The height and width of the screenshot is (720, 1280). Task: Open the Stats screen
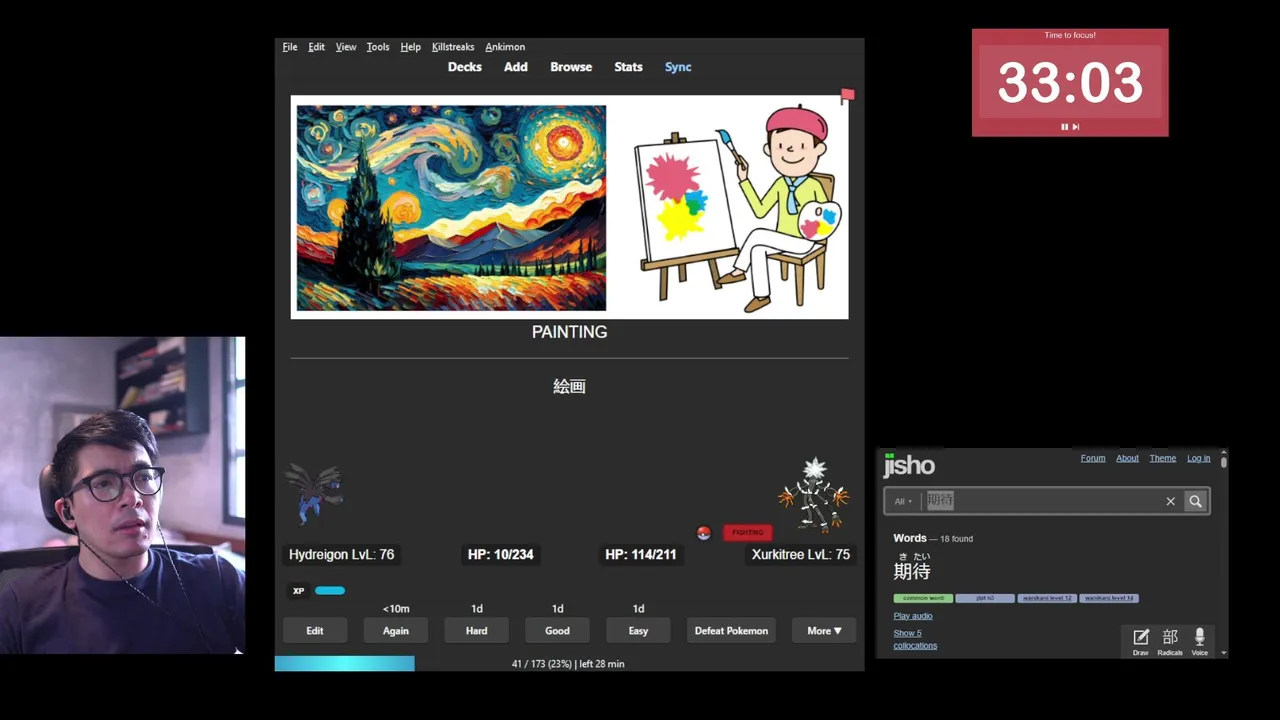(628, 67)
